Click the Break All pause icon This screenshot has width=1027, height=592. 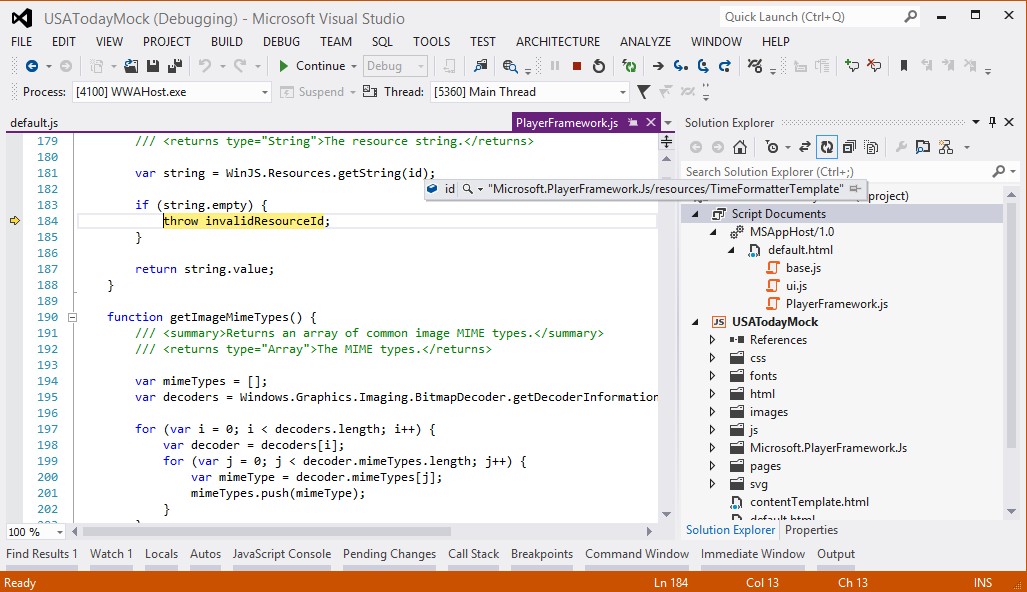(556, 66)
